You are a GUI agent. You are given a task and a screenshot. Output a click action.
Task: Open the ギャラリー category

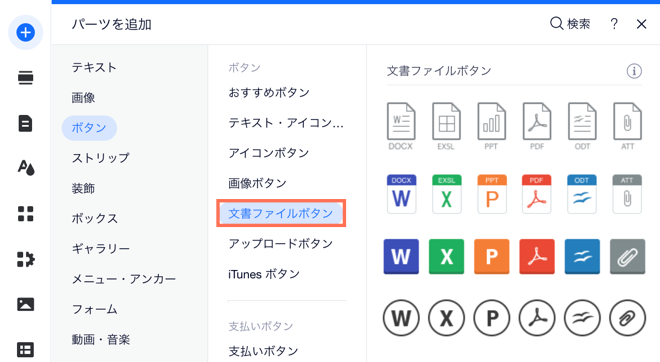(x=101, y=249)
